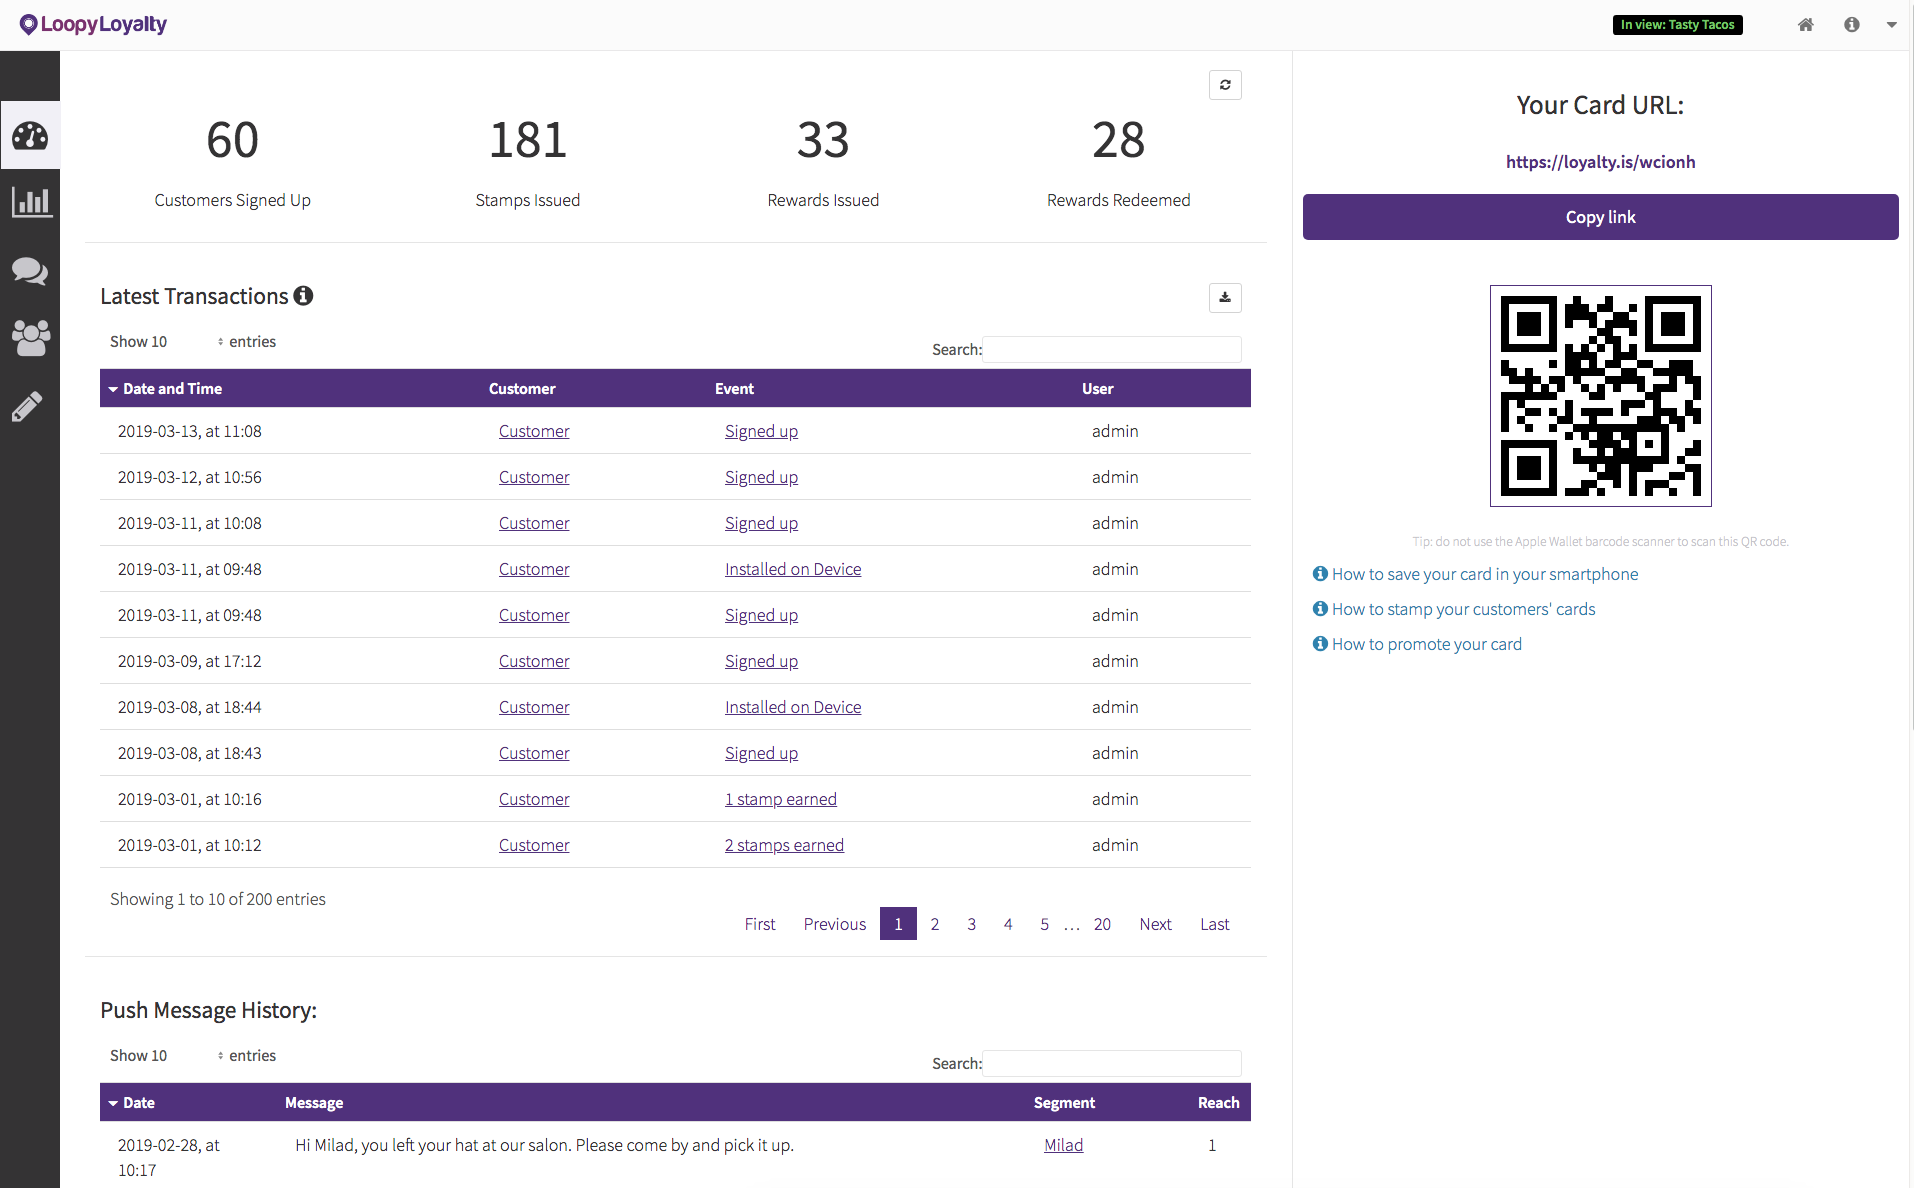The image size is (1914, 1188).
Task: Click the transactions Search input field
Action: click(x=1111, y=349)
